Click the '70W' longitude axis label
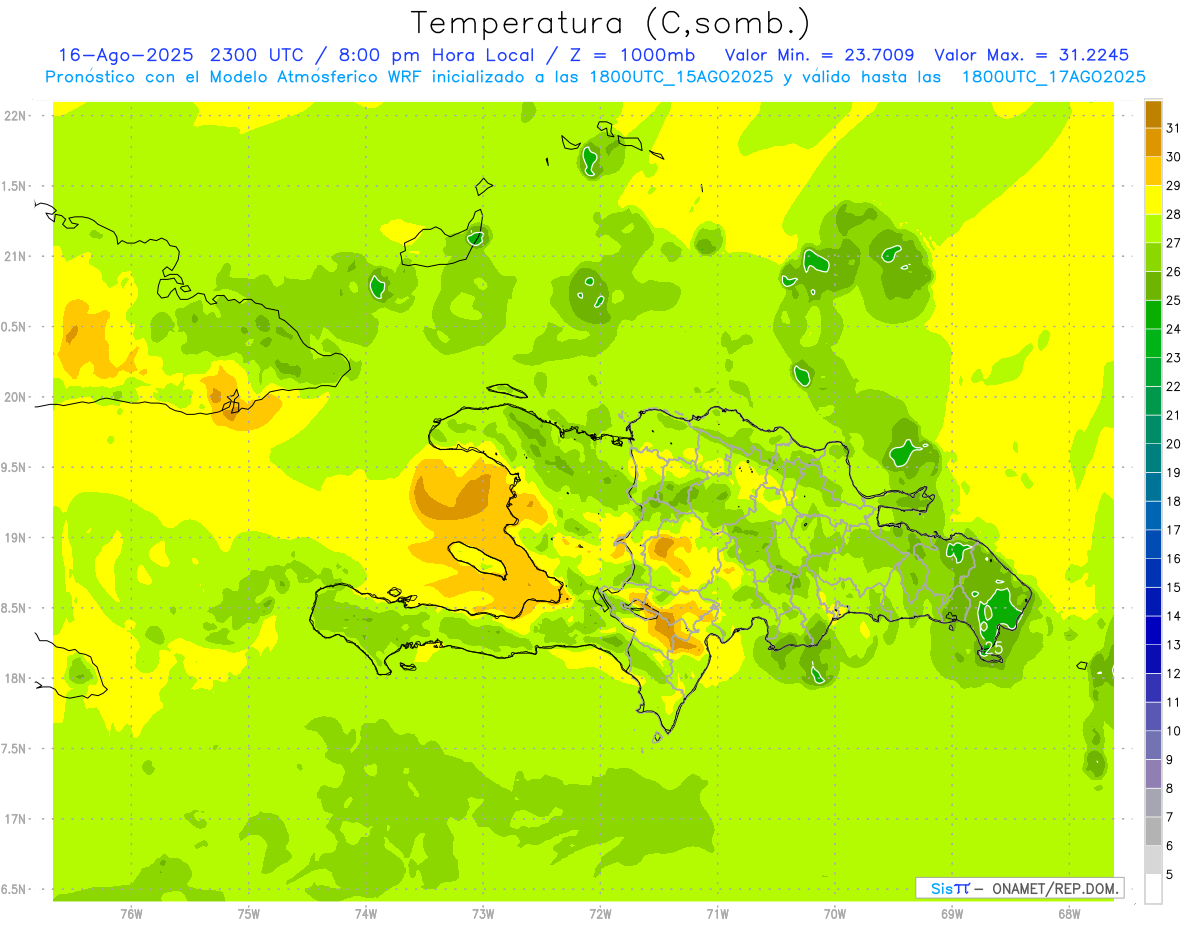Image resolution: width=1200 pixels, height=927 pixels. pyautogui.click(x=835, y=914)
